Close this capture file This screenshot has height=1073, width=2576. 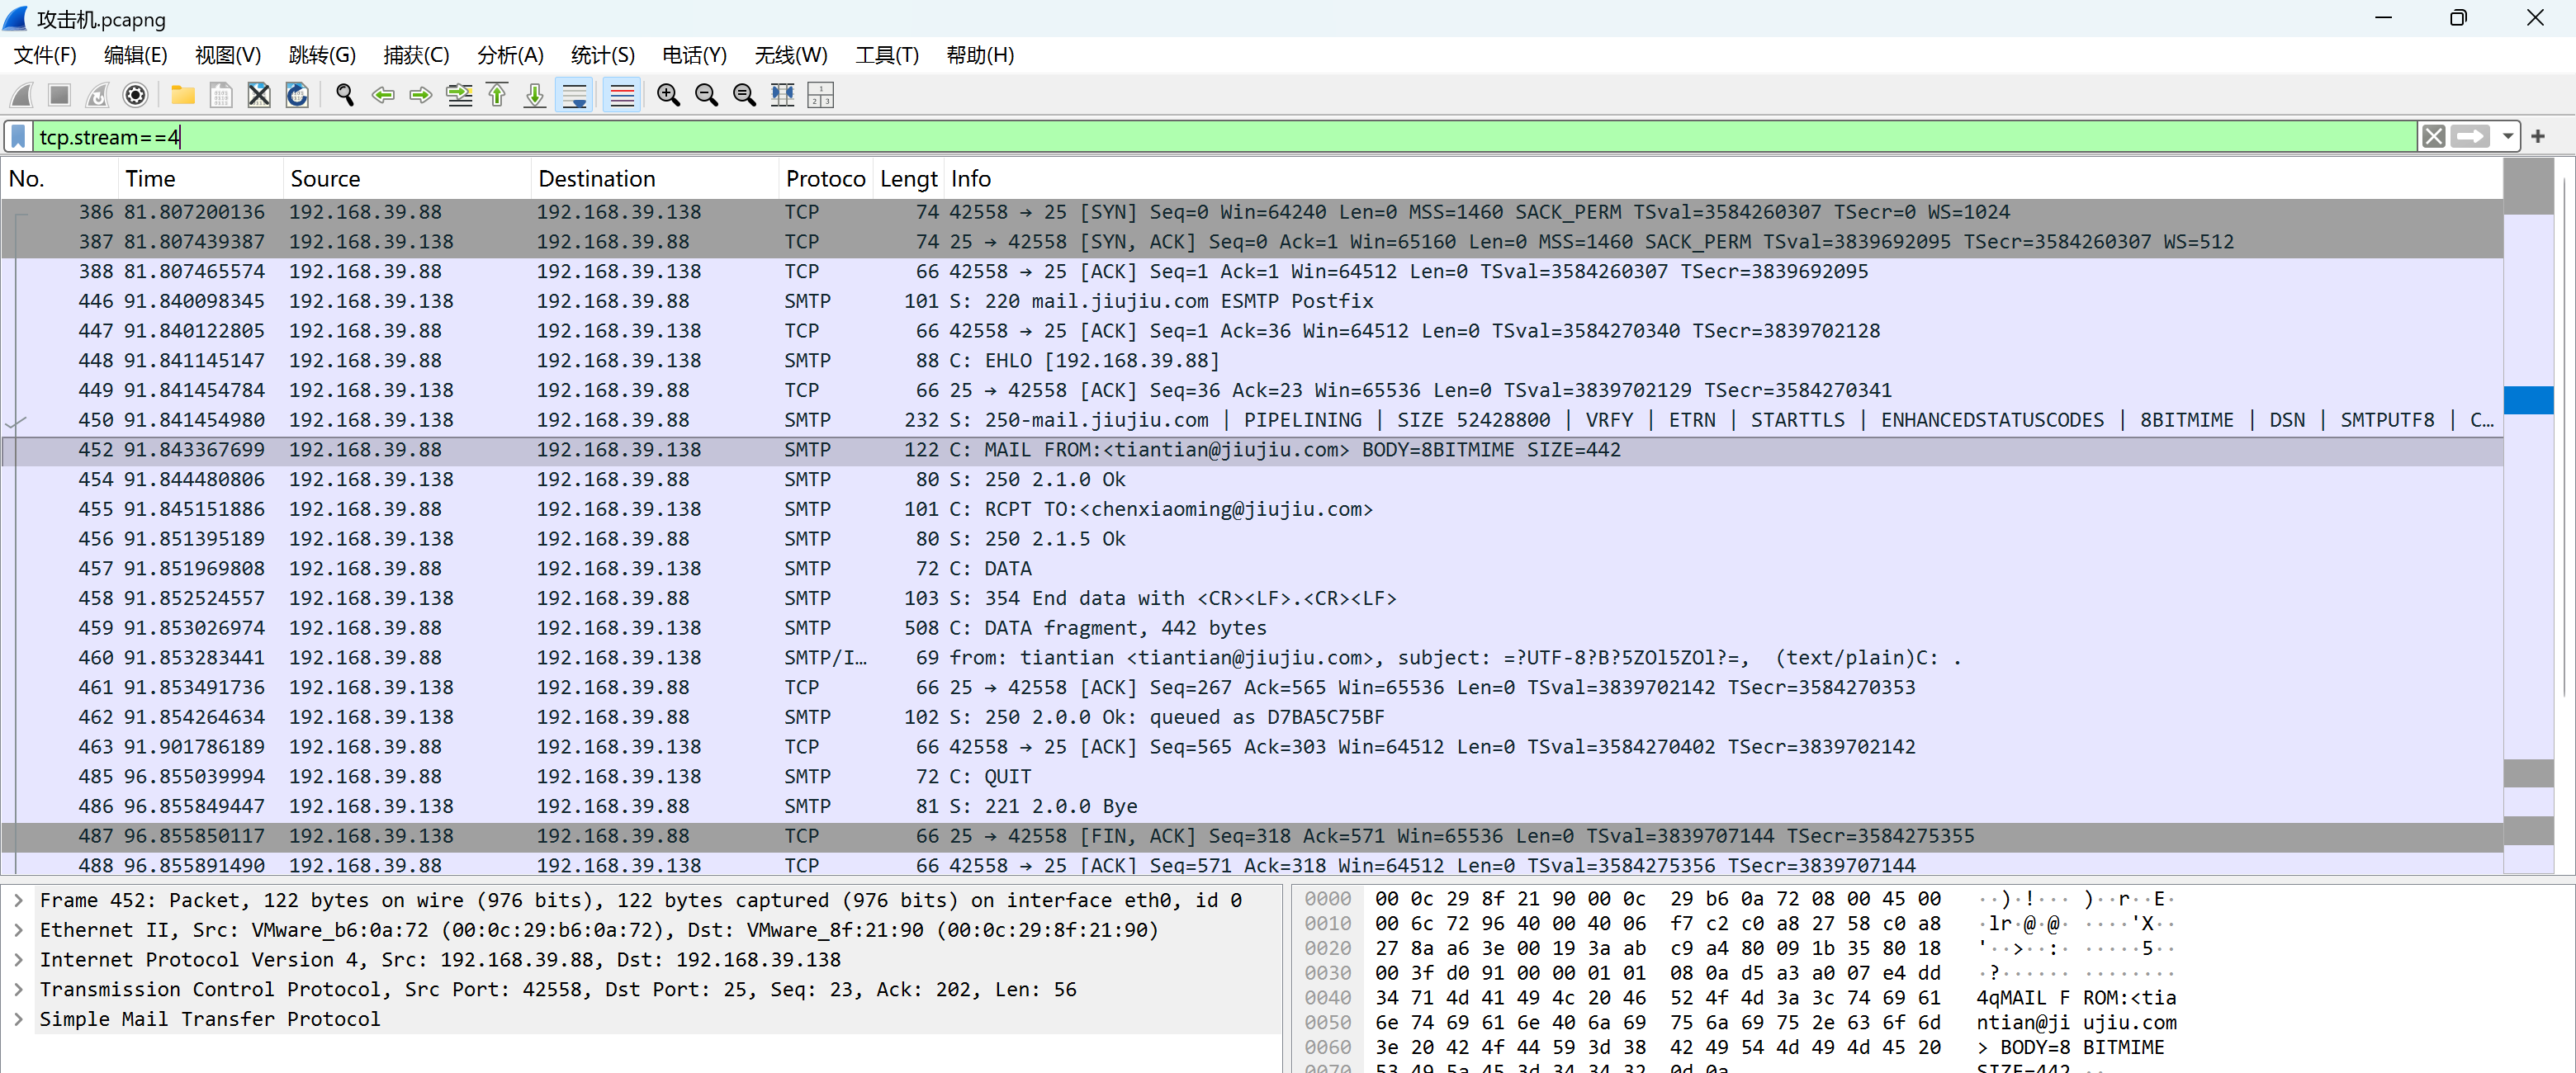click(x=259, y=95)
